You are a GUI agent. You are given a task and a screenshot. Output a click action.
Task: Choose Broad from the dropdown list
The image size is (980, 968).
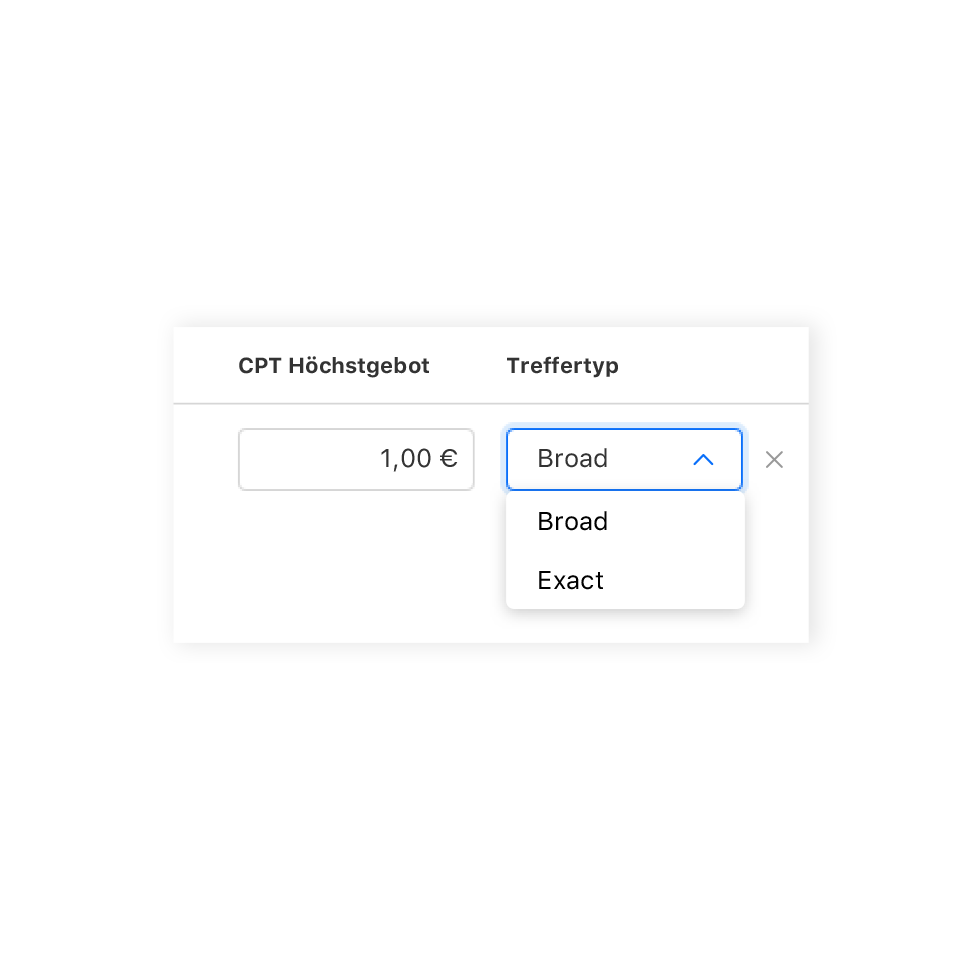coord(573,522)
